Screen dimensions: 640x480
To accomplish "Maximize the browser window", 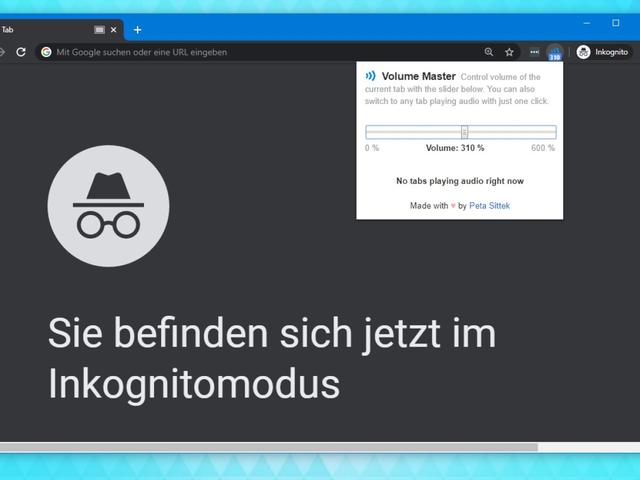I will (616, 23).
